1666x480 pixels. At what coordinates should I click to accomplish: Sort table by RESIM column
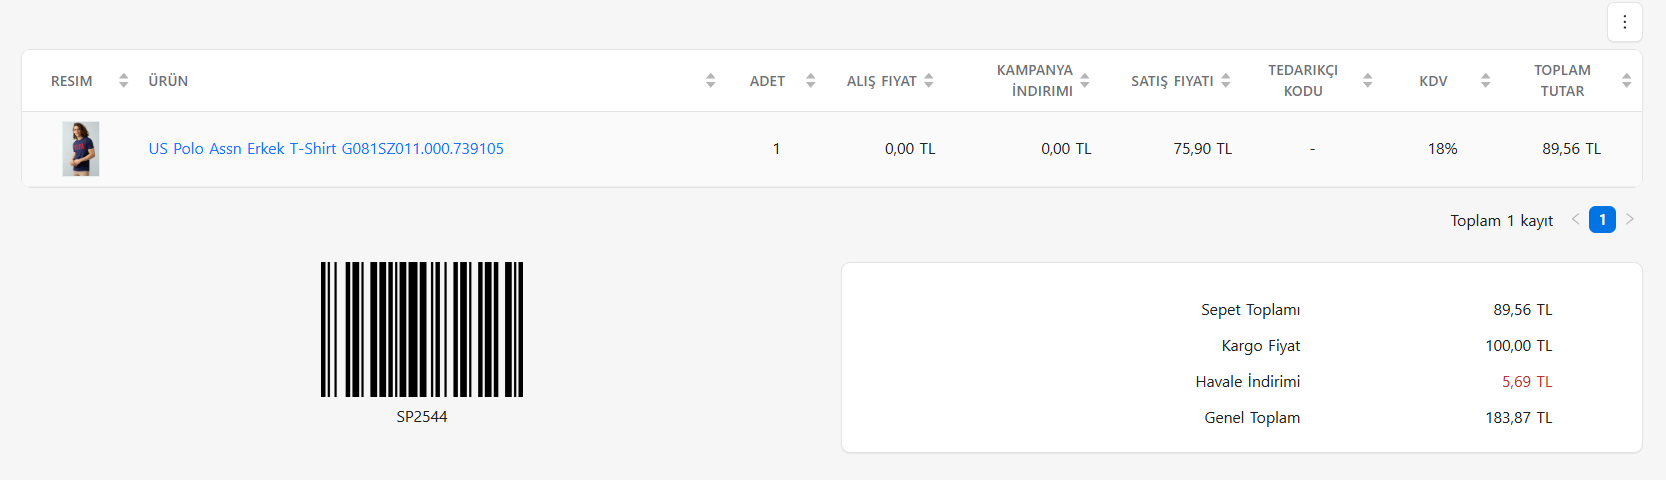[123, 81]
